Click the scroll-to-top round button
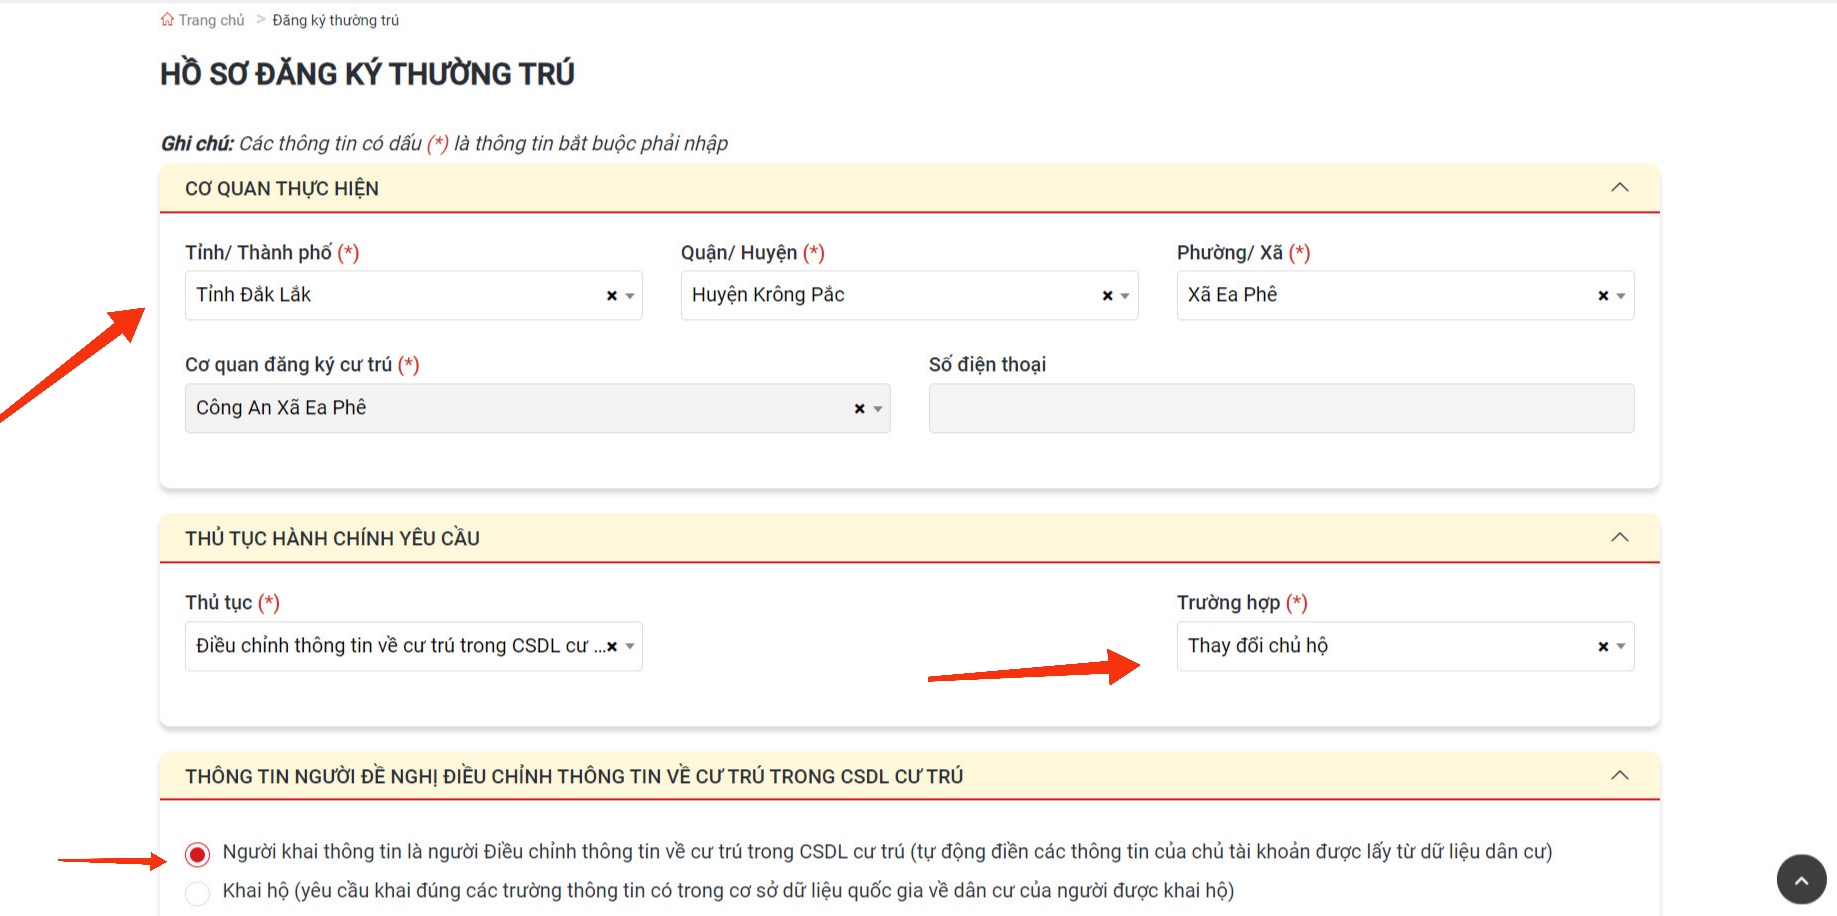1837x916 pixels. [1801, 880]
